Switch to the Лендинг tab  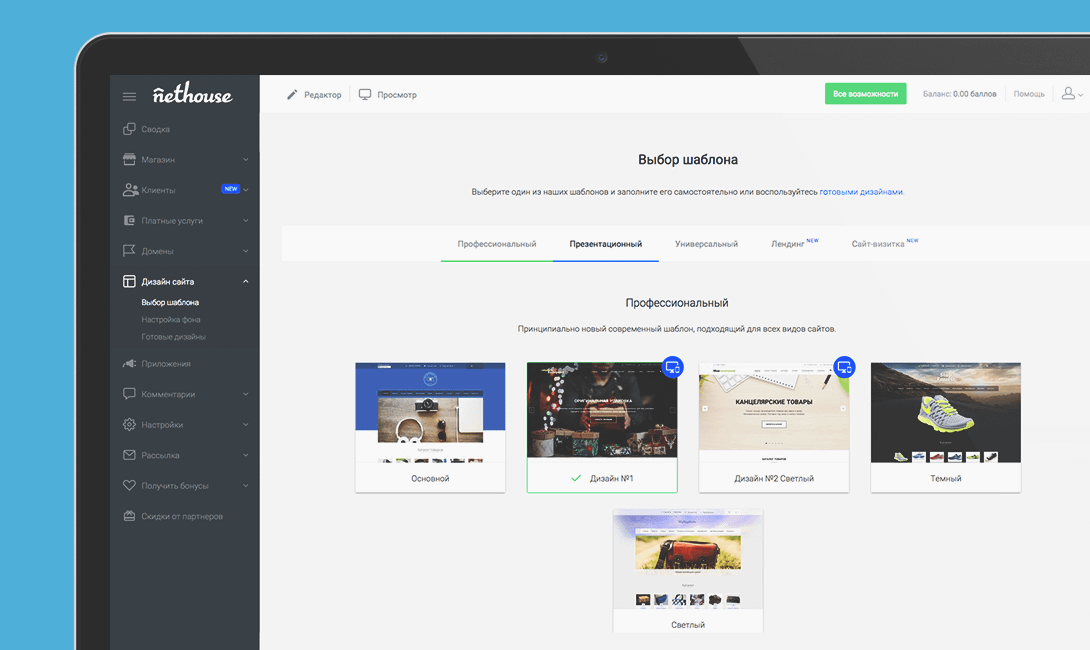click(x=794, y=243)
